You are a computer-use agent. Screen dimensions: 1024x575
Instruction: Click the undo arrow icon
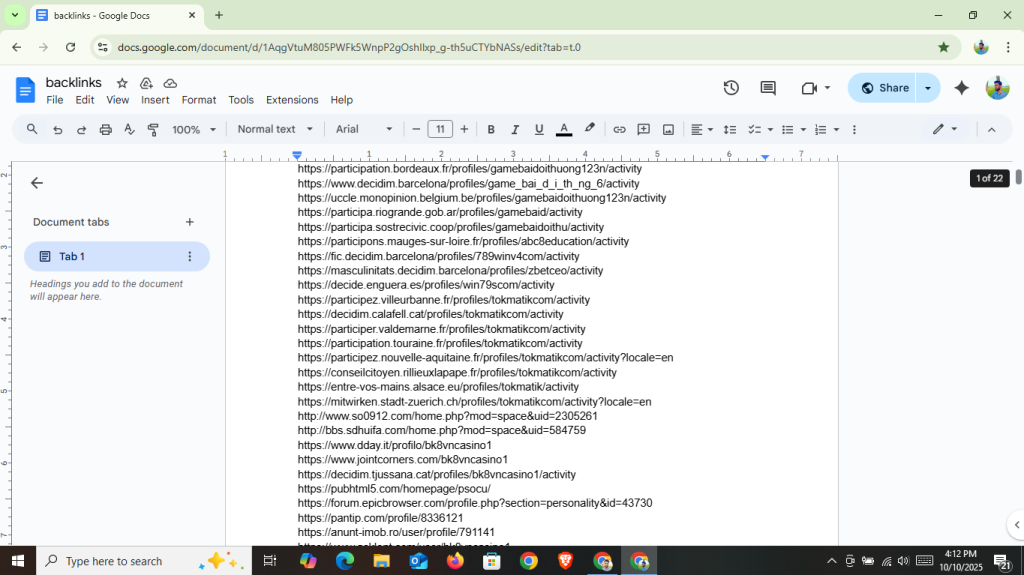pos(57,130)
